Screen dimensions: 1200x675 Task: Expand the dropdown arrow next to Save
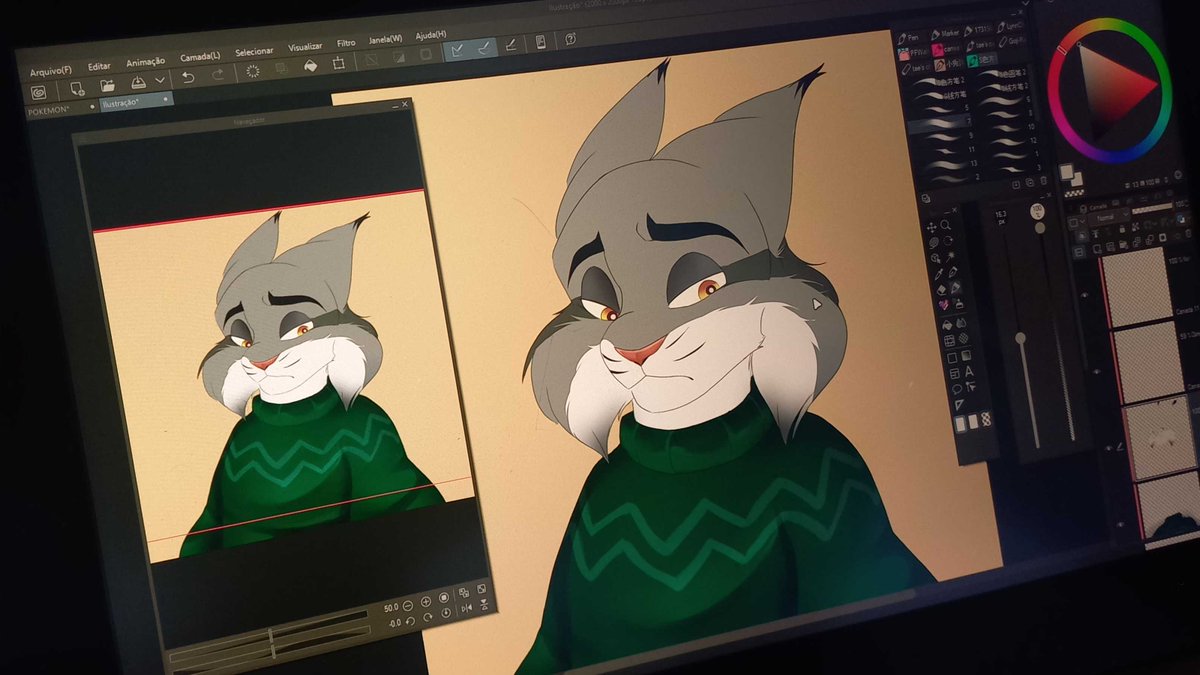[x=160, y=80]
